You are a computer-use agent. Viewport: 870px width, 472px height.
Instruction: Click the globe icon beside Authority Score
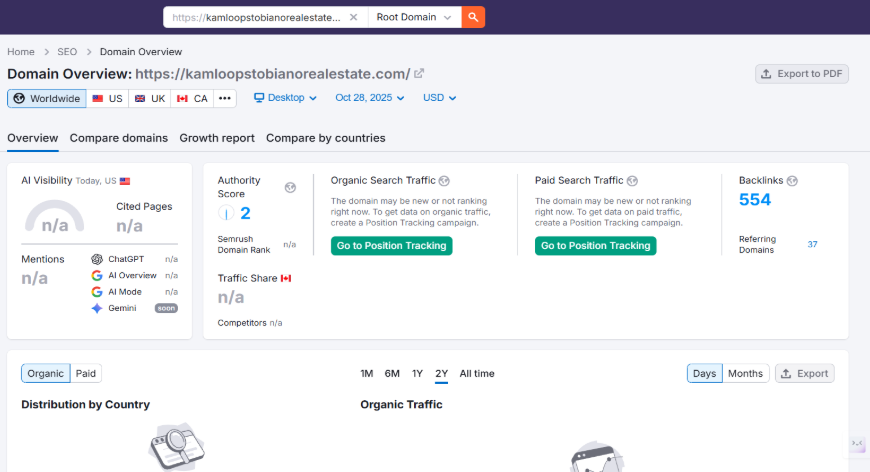pos(290,187)
